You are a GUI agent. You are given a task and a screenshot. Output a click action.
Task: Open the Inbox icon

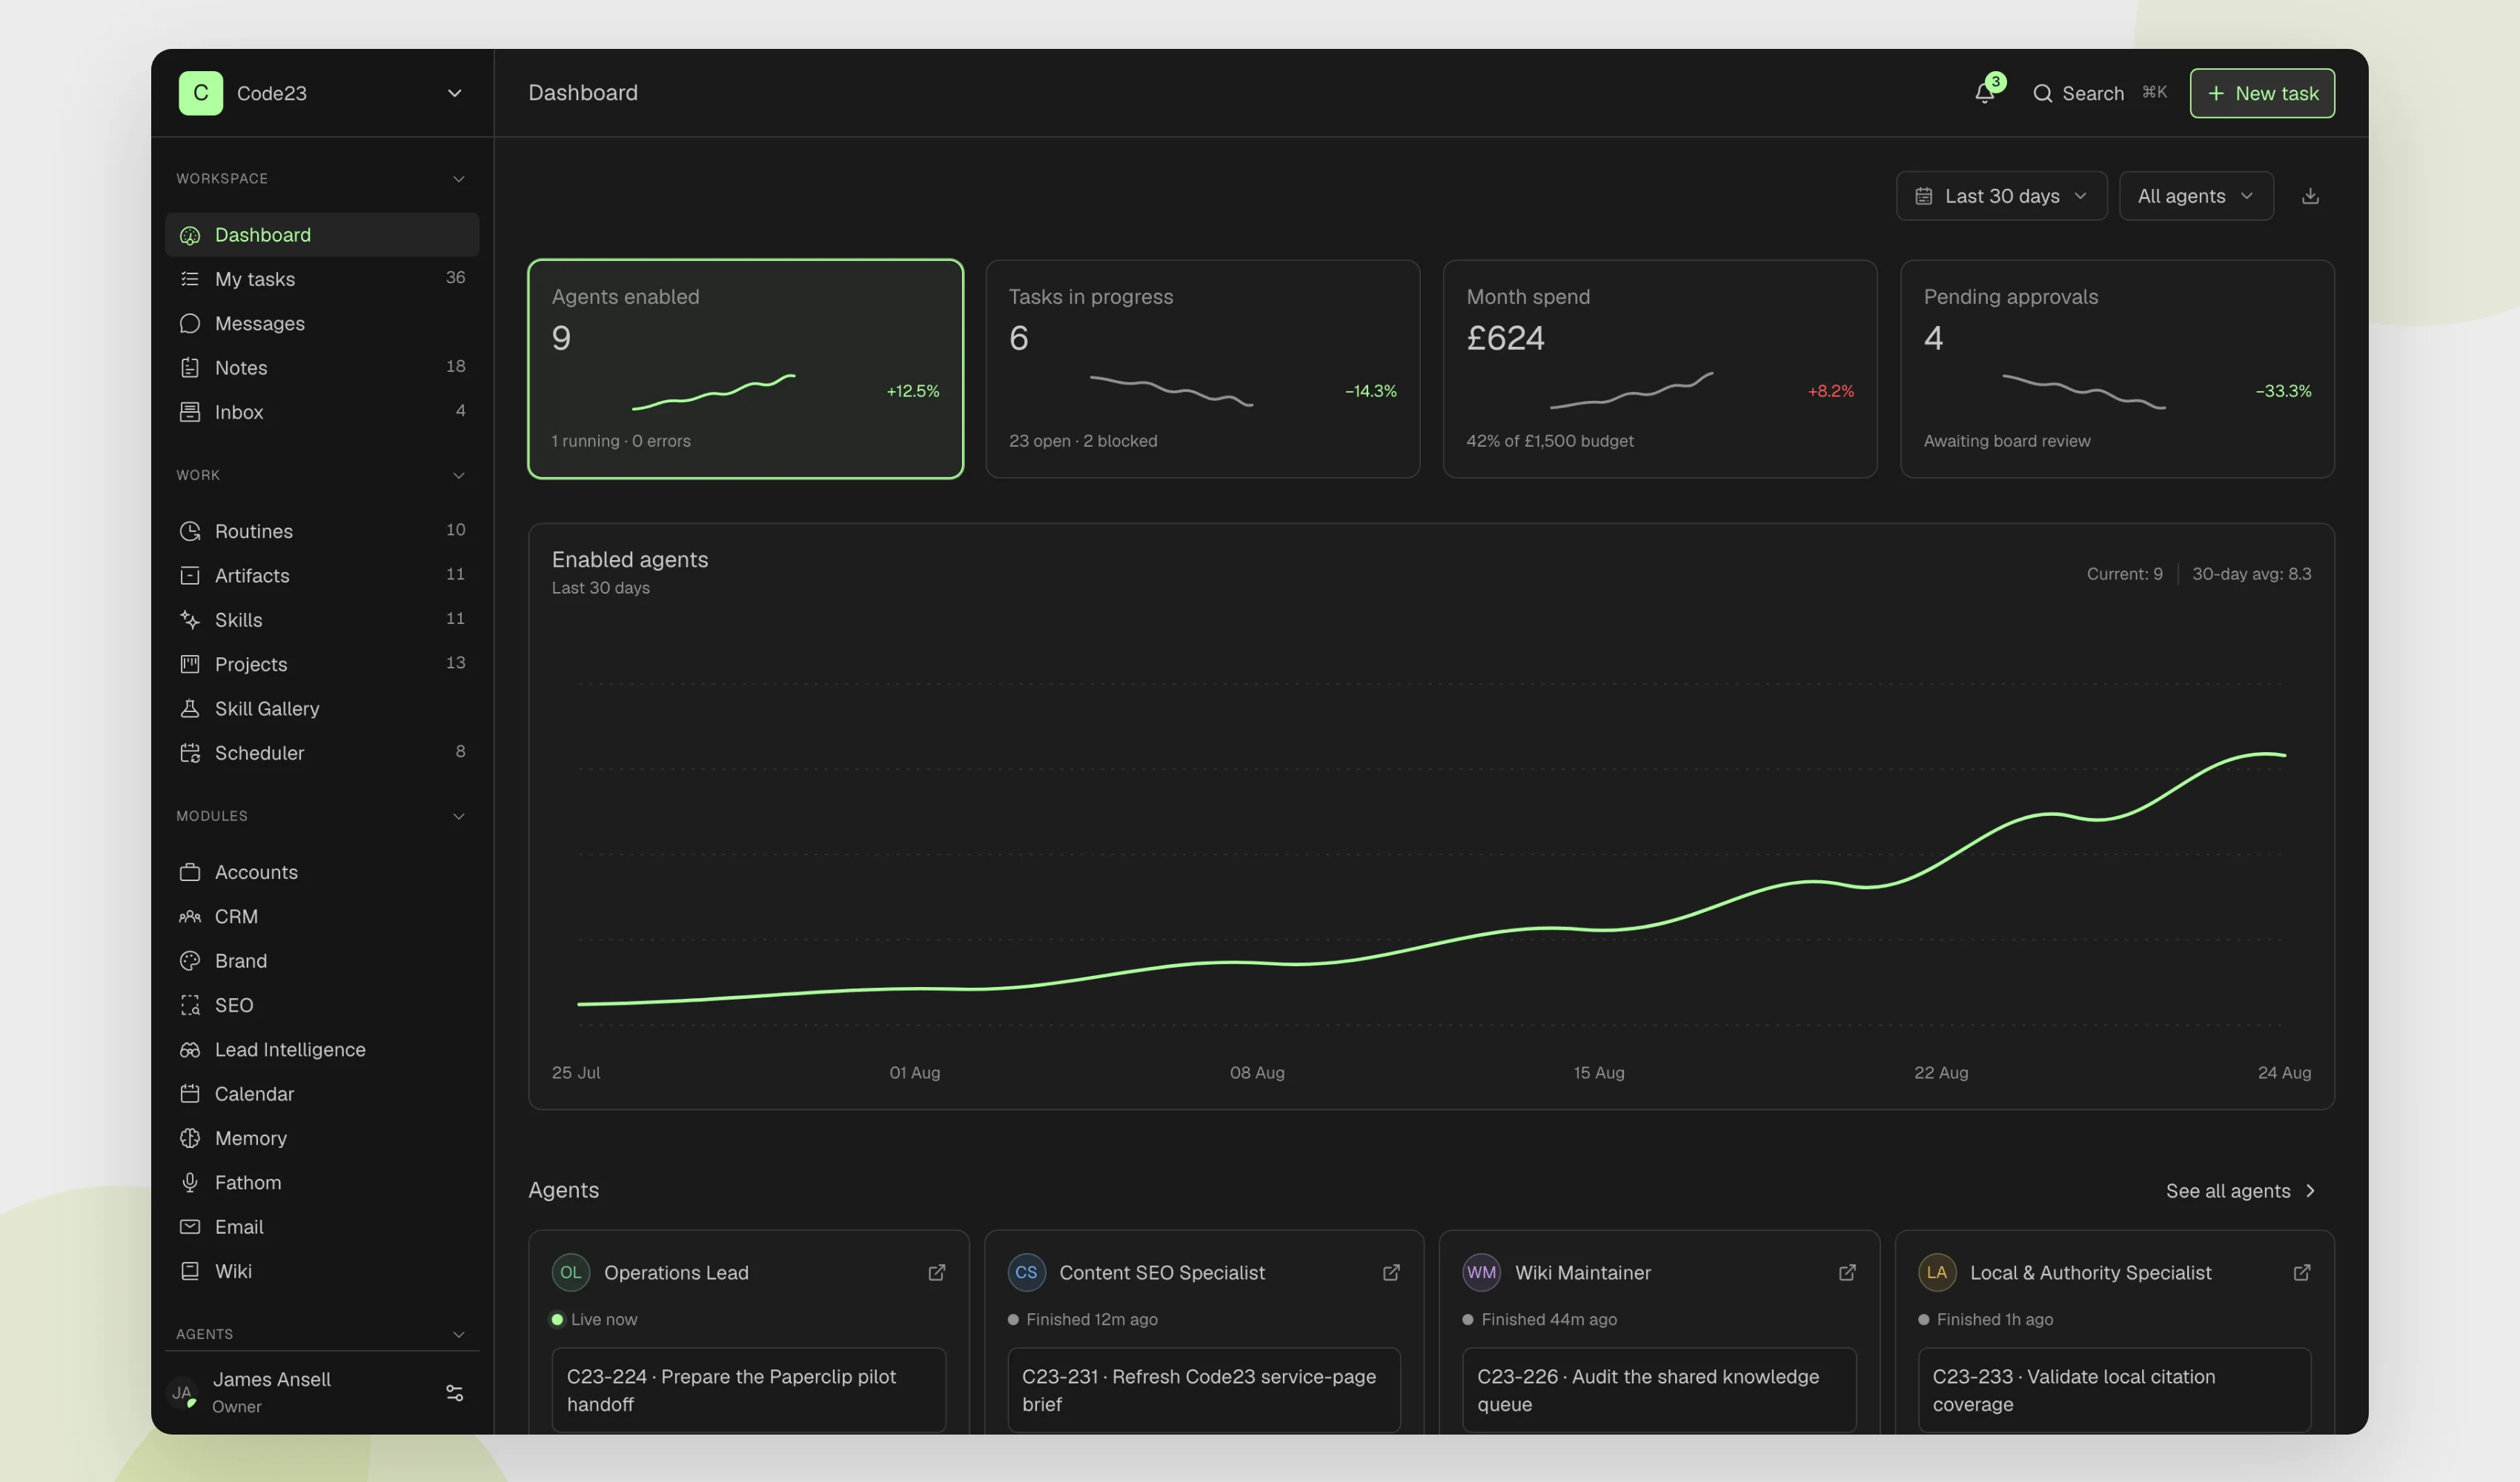point(190,412)
